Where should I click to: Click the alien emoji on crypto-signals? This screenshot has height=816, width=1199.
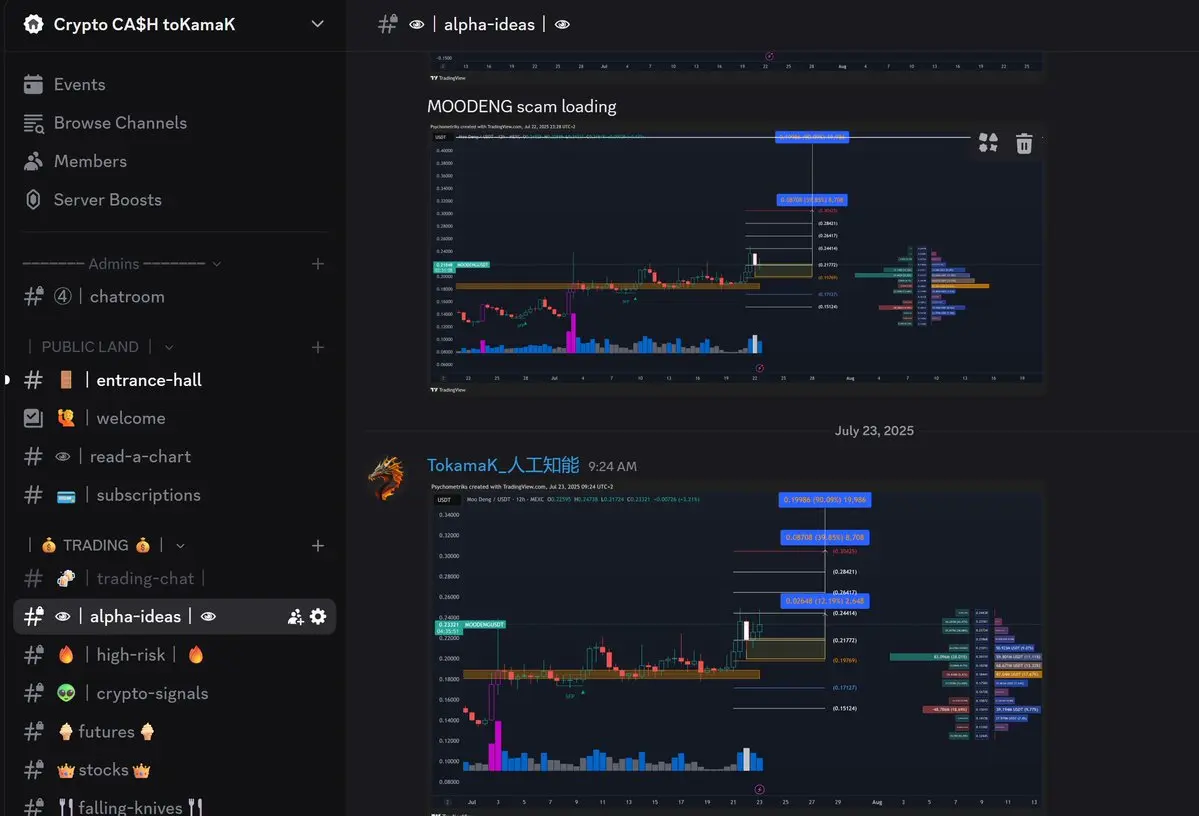tap(66, 693)
